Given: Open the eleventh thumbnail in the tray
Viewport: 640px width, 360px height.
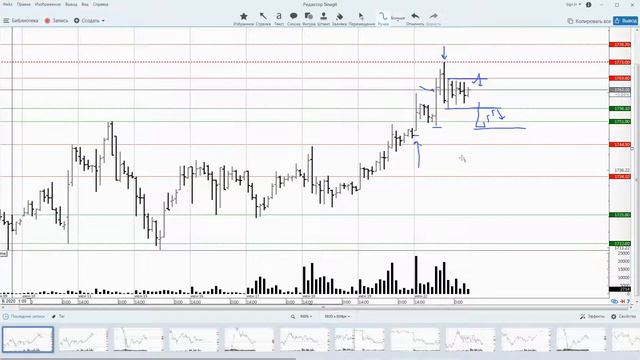Looking at the screenshot, I should tap(581, 340).
